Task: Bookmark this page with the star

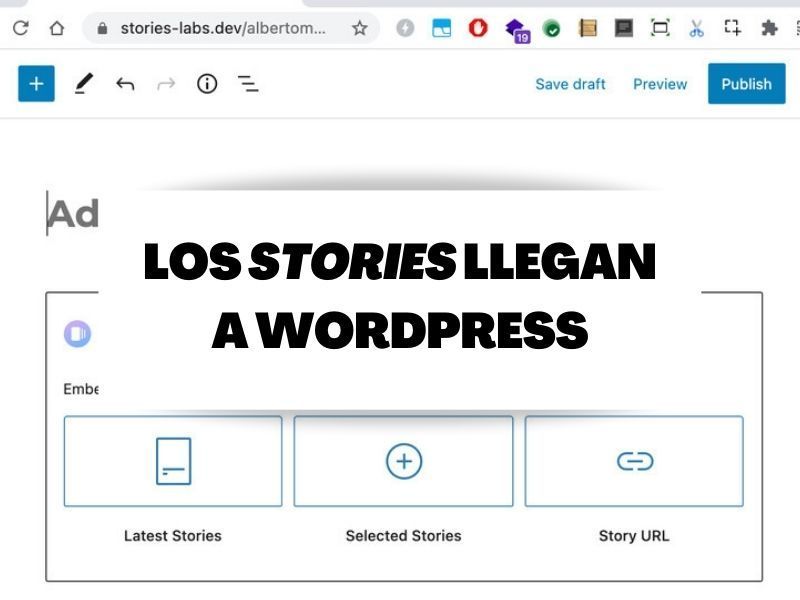Action: (x=360, y=29)
